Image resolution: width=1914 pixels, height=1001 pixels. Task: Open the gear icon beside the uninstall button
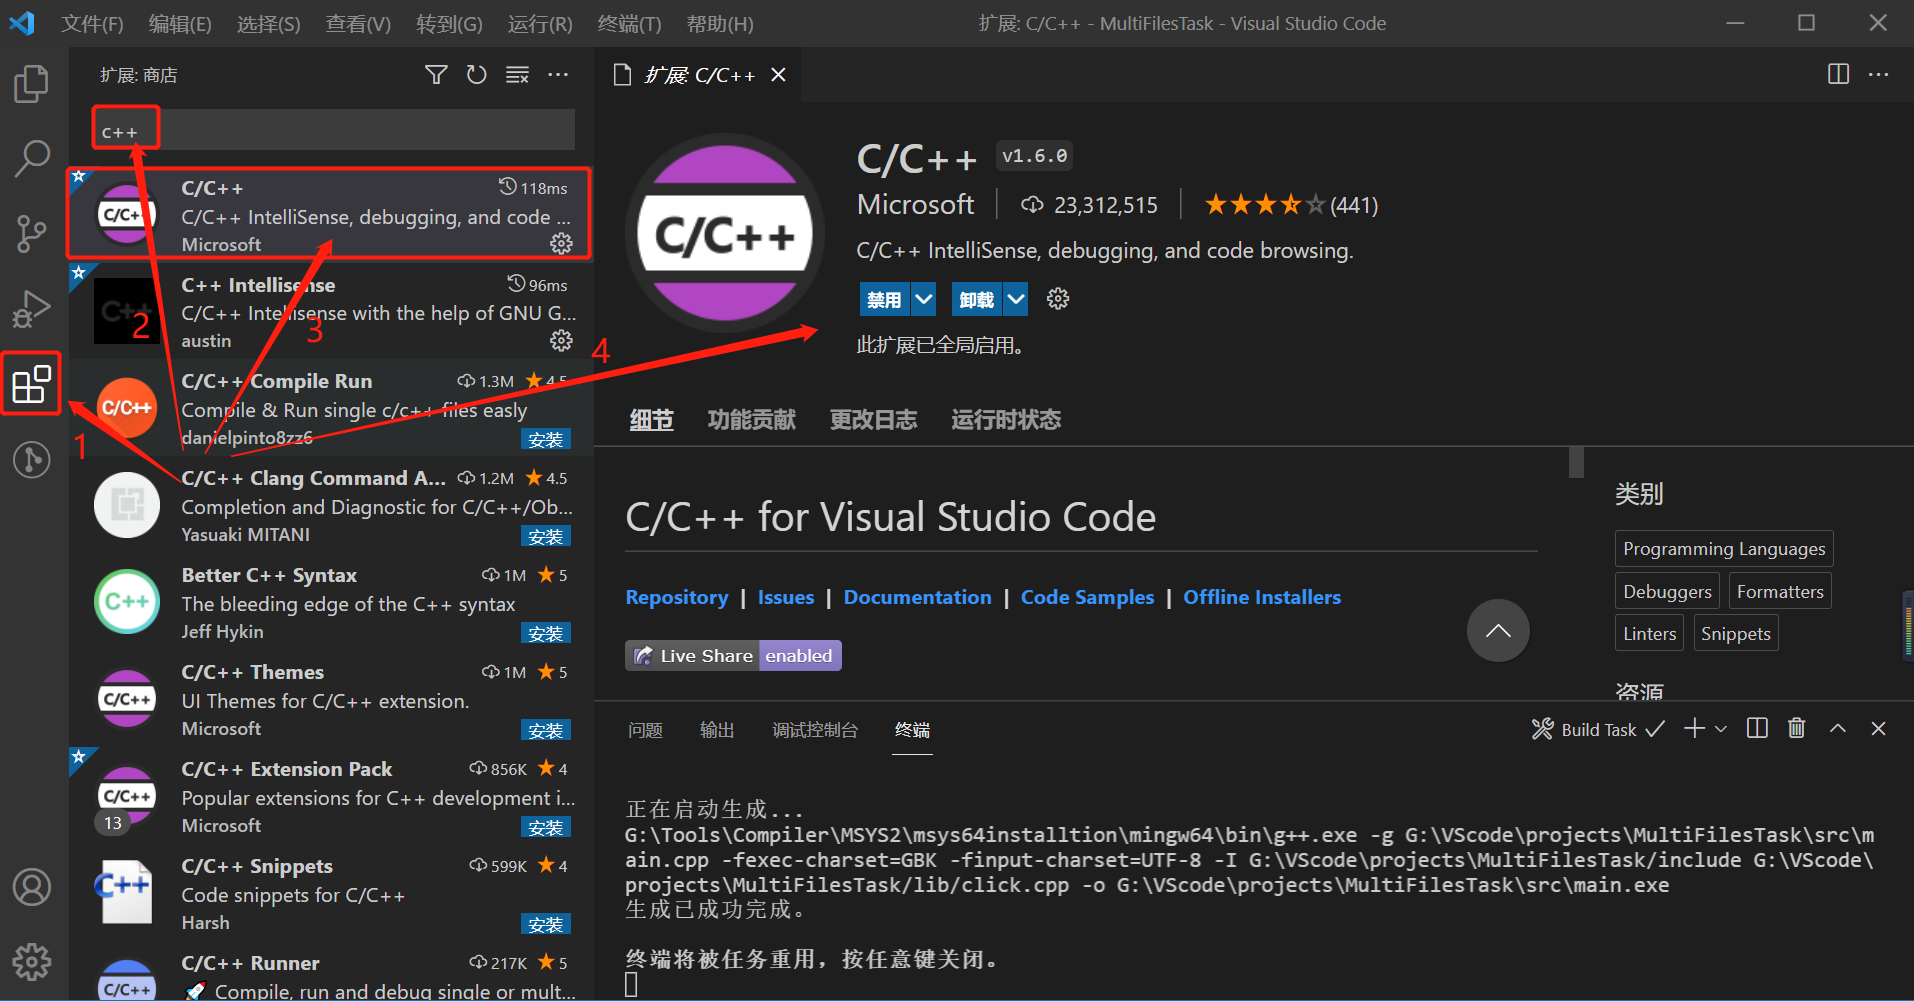tap(1058, 299)
